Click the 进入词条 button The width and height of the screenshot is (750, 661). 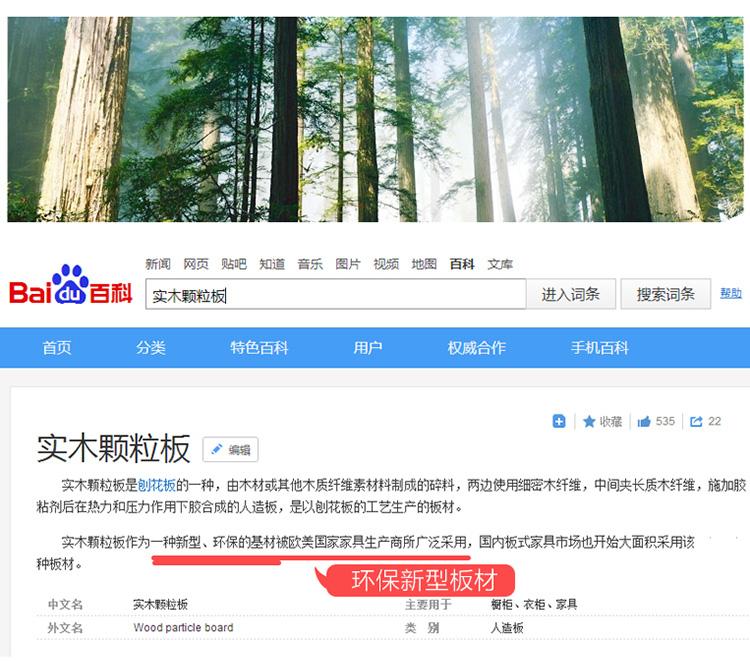coord(570,294)
